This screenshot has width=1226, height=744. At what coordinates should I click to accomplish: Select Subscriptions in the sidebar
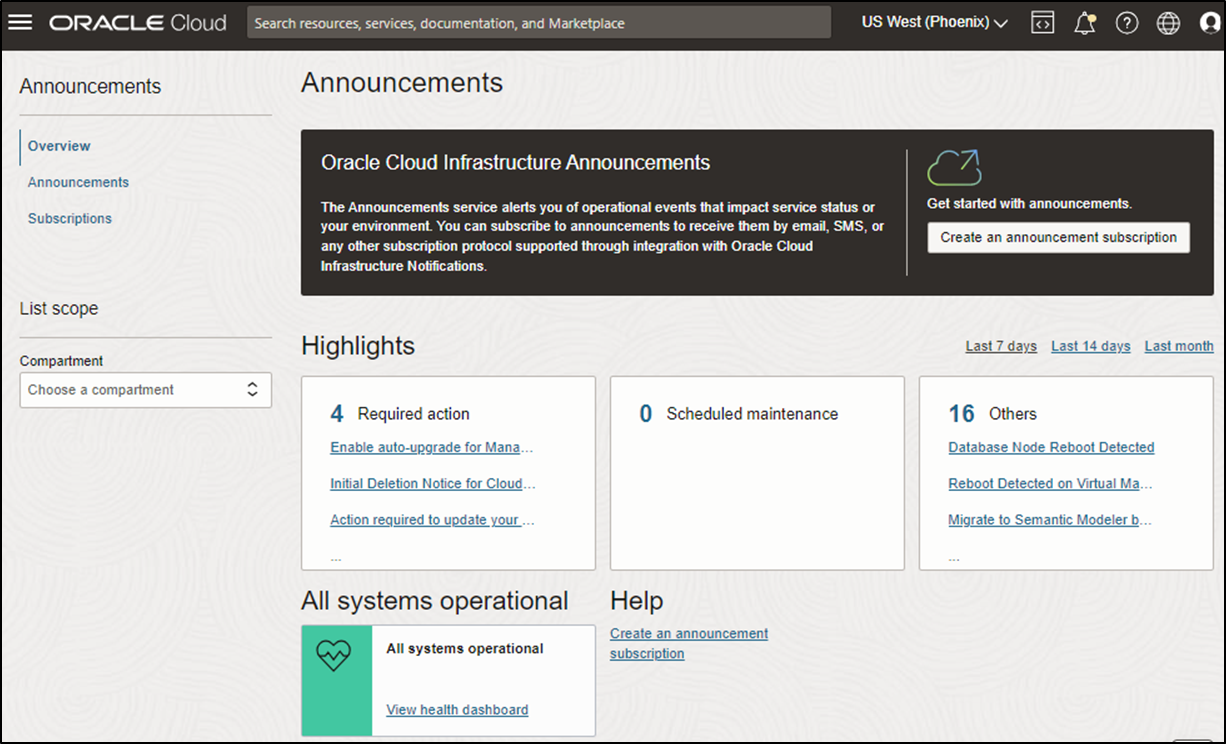(x=70, y=218)
